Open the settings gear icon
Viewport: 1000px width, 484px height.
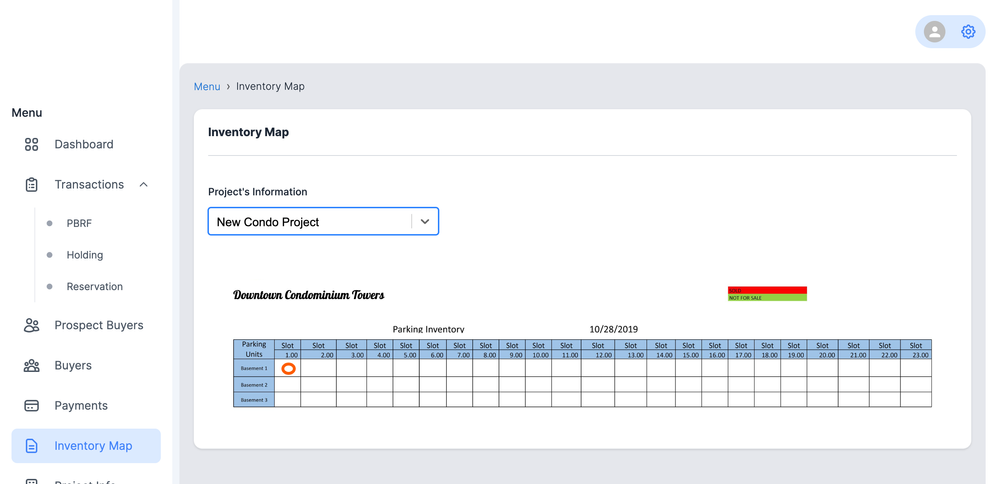968,32
